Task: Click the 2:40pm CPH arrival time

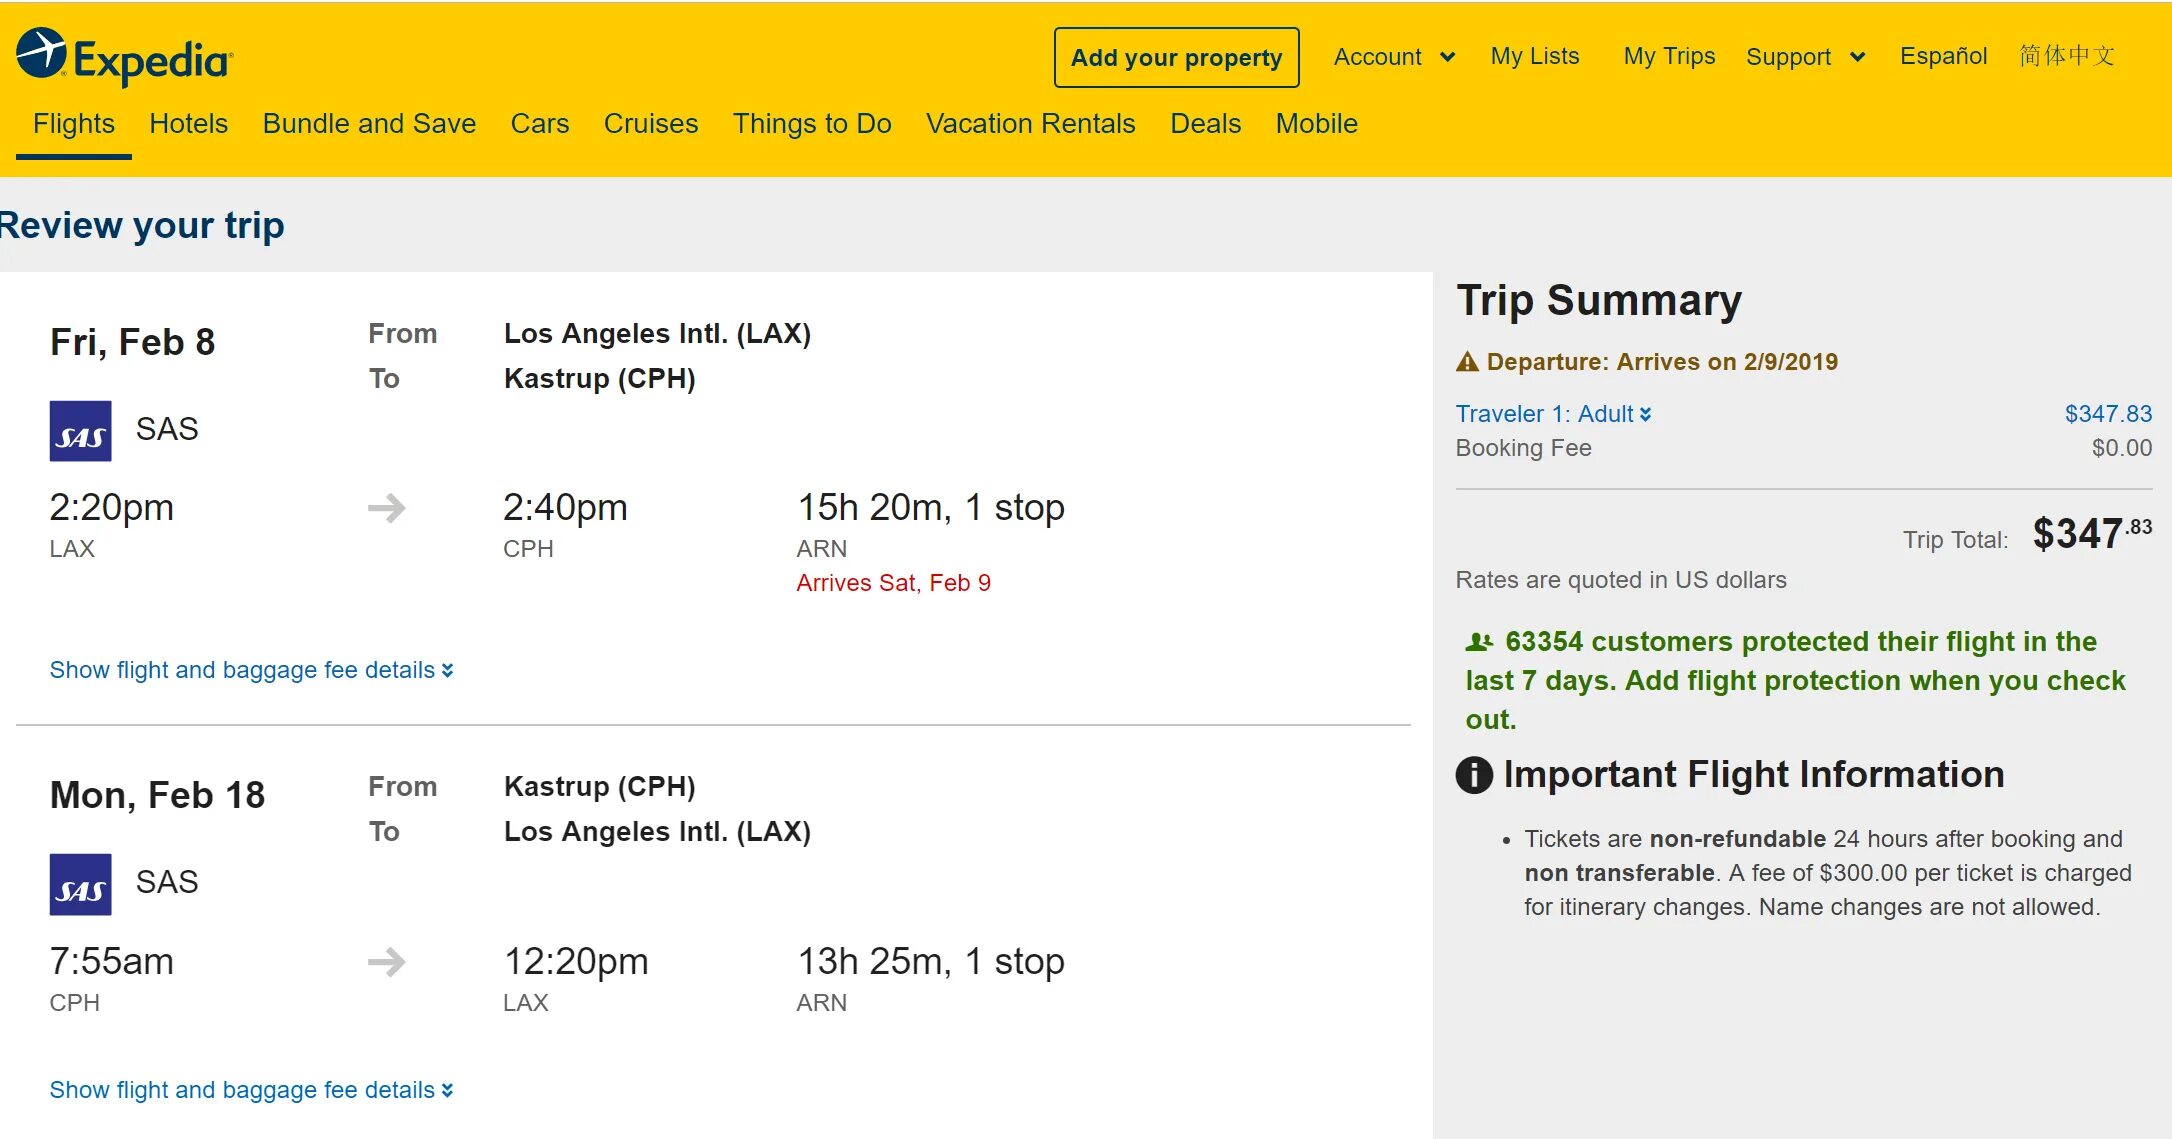Action: (565, 508)
